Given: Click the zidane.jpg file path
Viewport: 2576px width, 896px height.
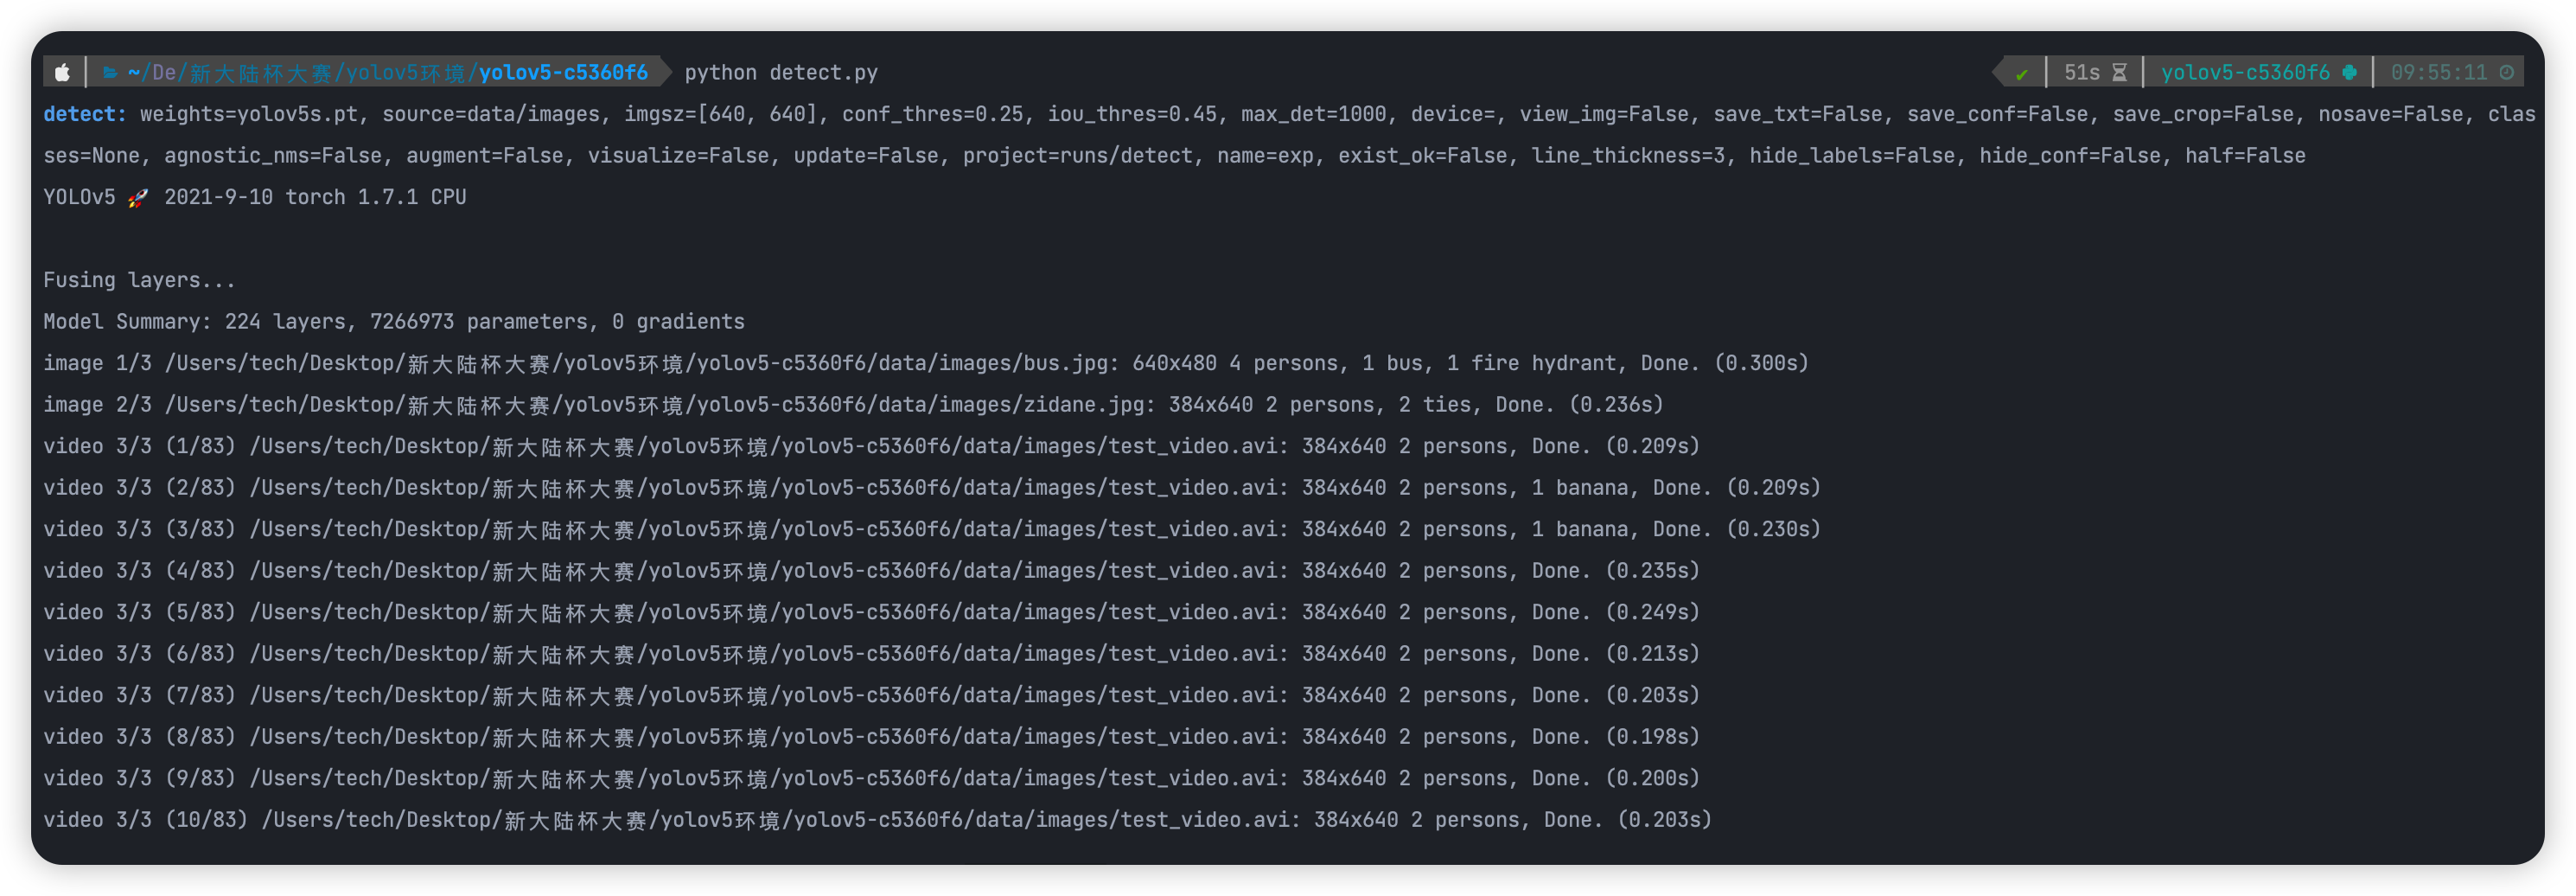Looking at the screenshot, I should coord(658,405).
